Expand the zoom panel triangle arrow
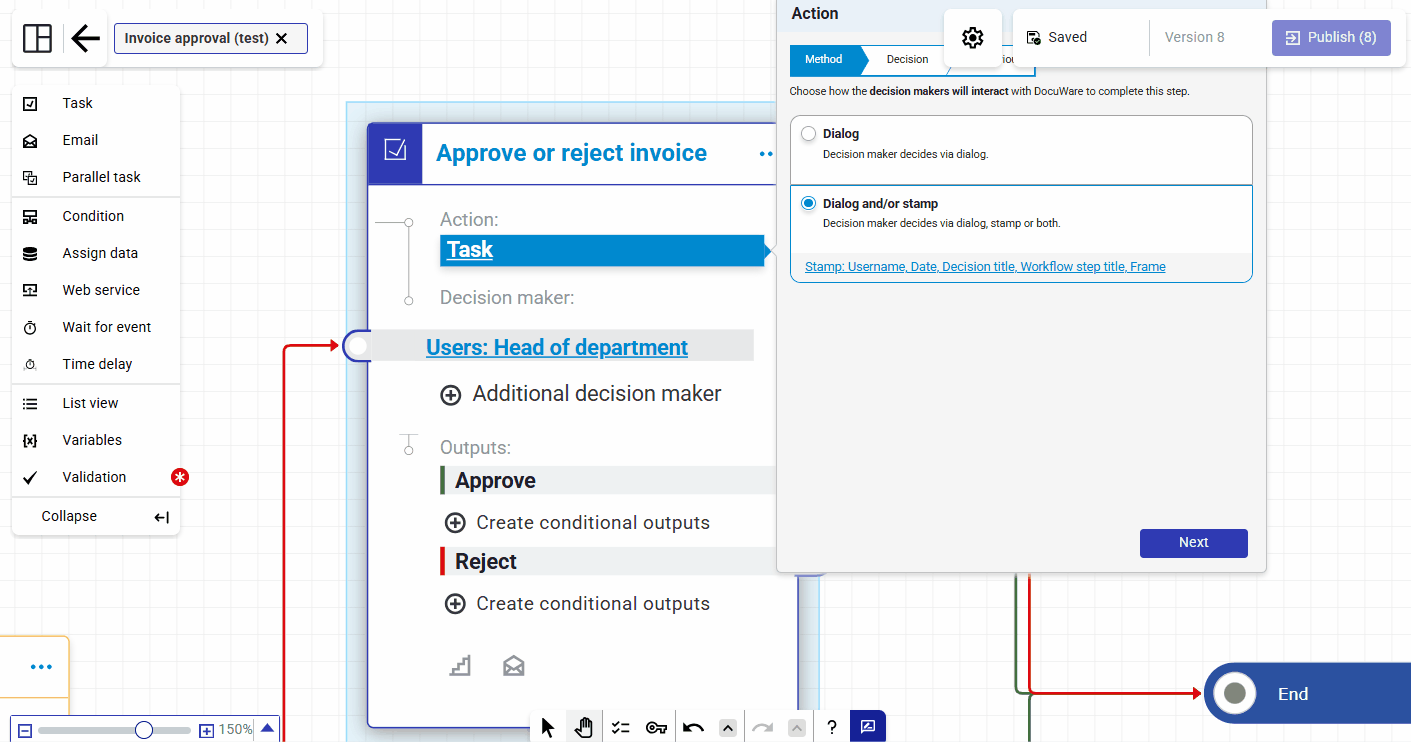Screen dimensions: 1411x742 click(x=267, y=729)
